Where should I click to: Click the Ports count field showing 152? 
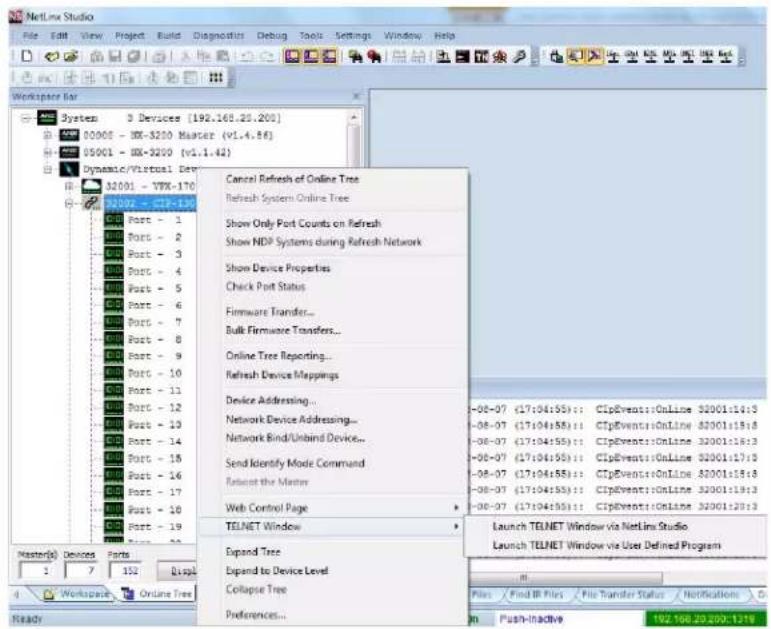pyautogui.click(x=125, y=570)
